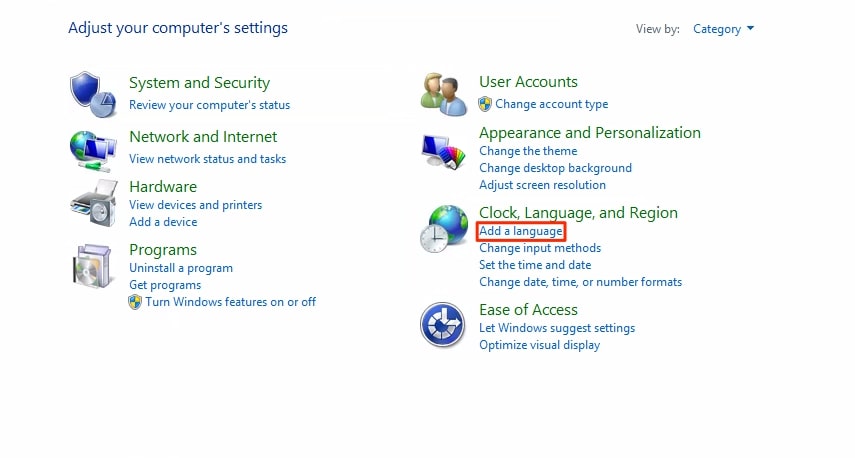Click Add a language link
The width and height of the screenshot is (855, 458).
520,231
